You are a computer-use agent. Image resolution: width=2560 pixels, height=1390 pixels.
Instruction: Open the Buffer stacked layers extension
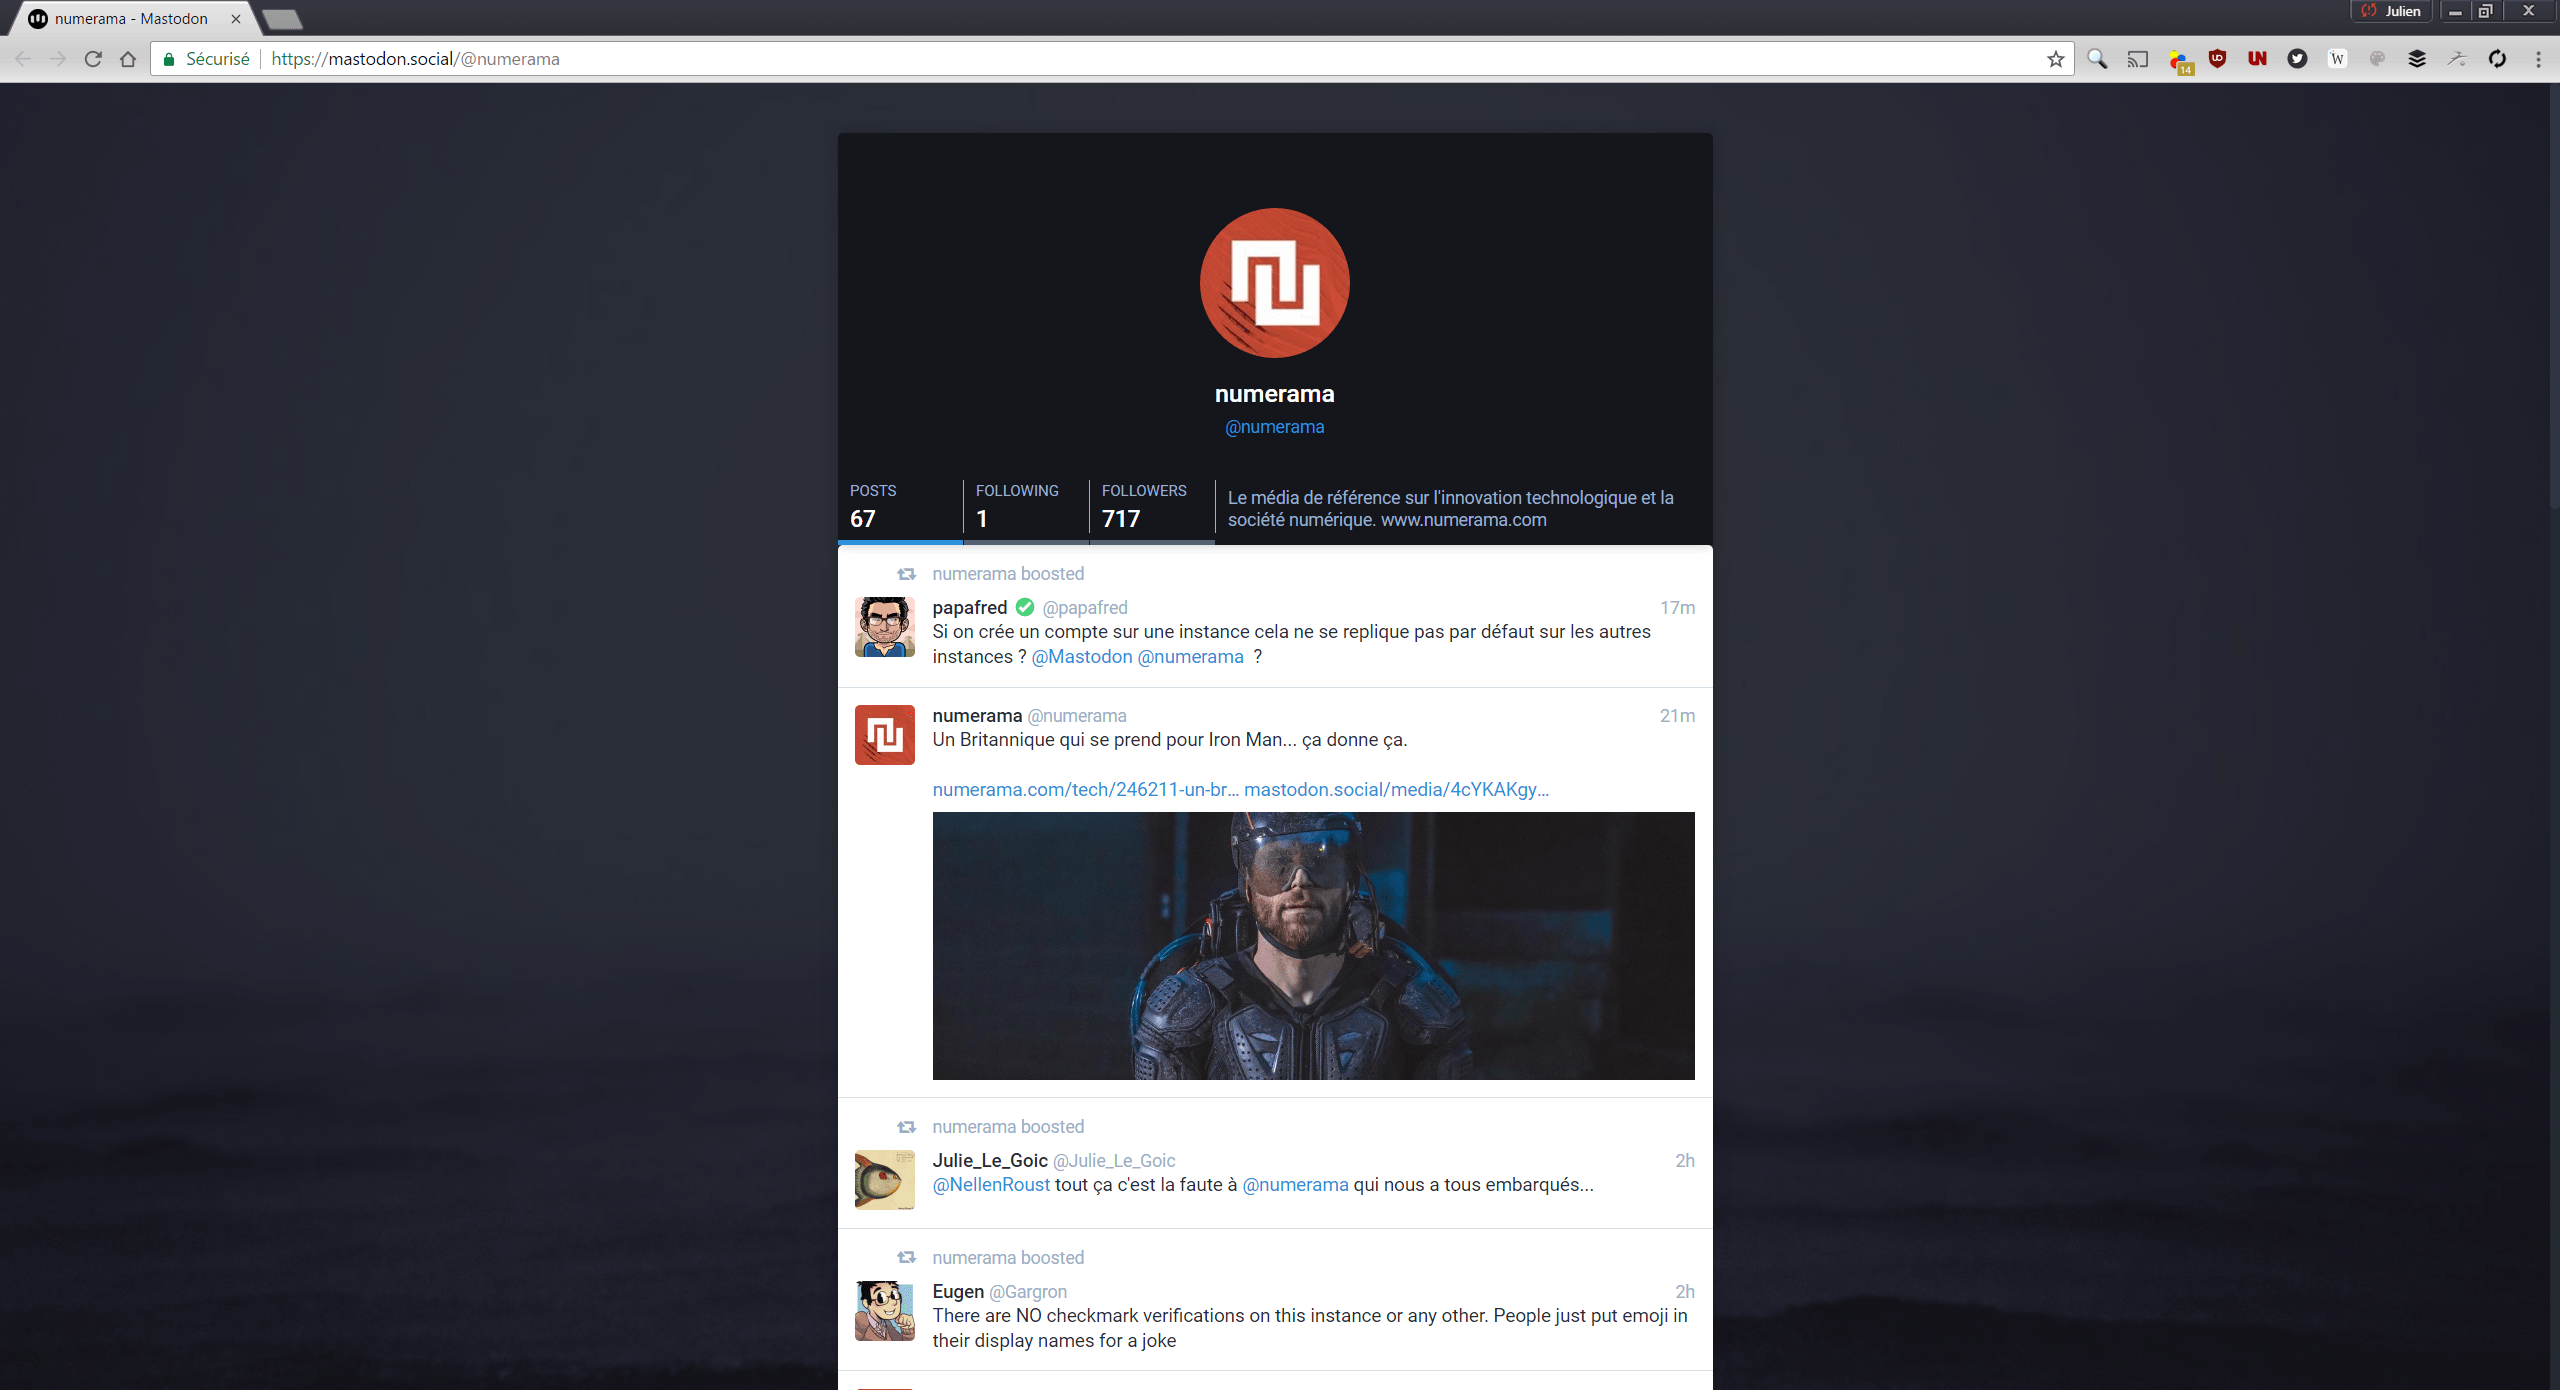point(2417,59)
